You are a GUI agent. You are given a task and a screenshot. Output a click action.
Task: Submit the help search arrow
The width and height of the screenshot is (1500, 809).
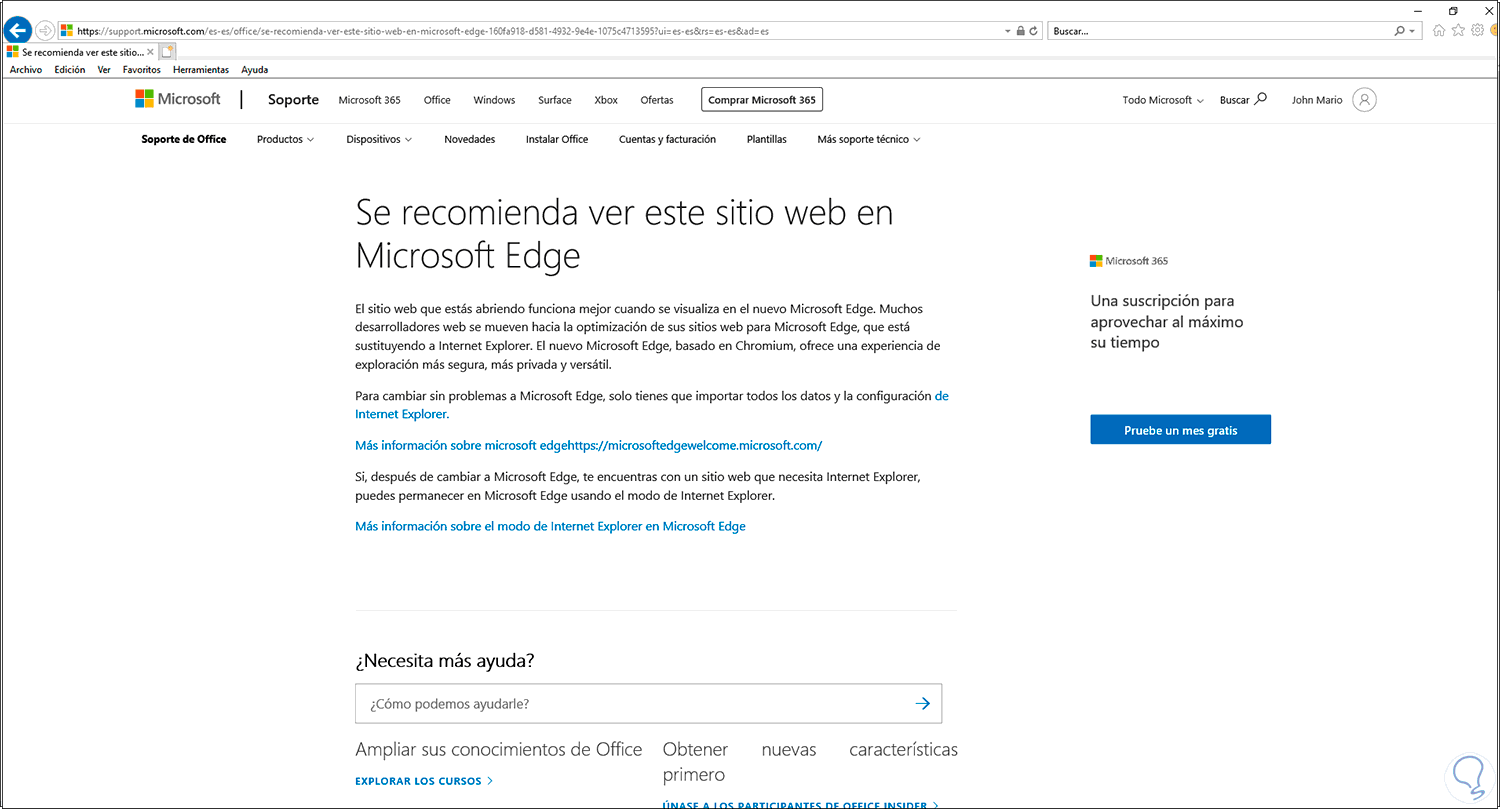[x=922, y=704]
